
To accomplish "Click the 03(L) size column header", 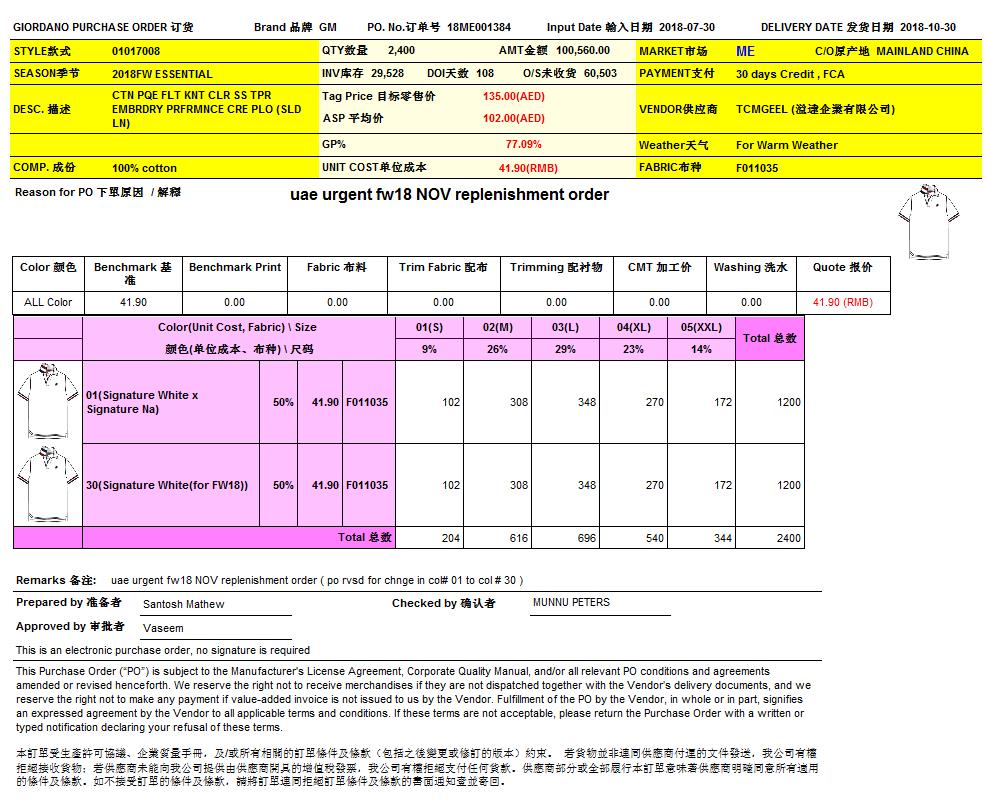I will point(565,327).
